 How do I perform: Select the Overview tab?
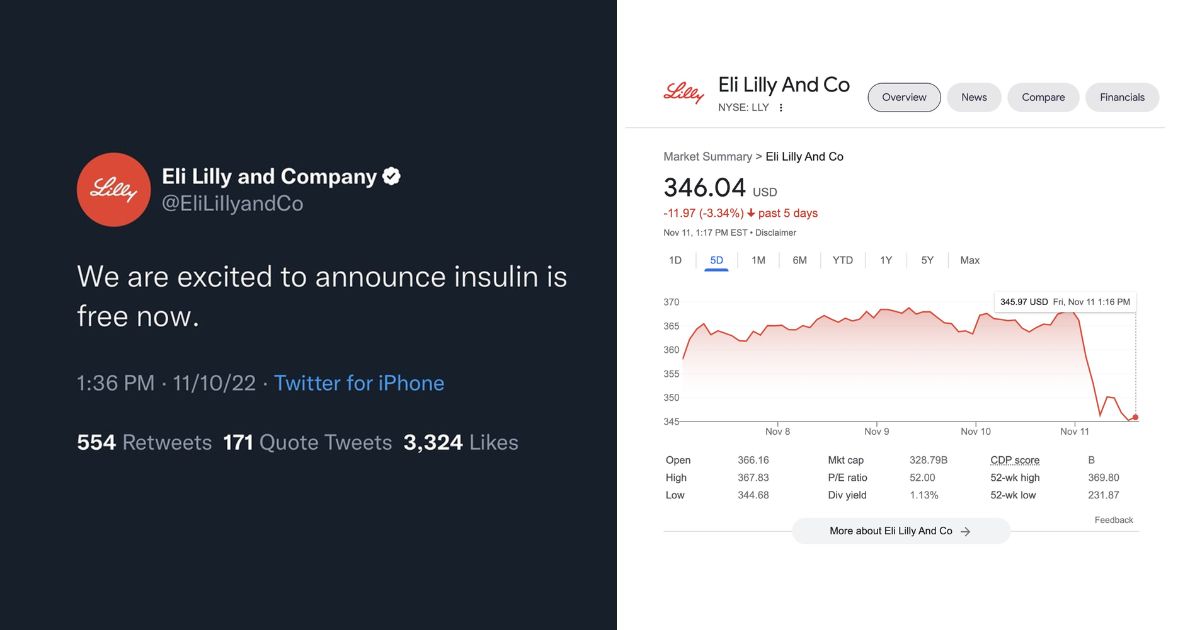[904, 97]
